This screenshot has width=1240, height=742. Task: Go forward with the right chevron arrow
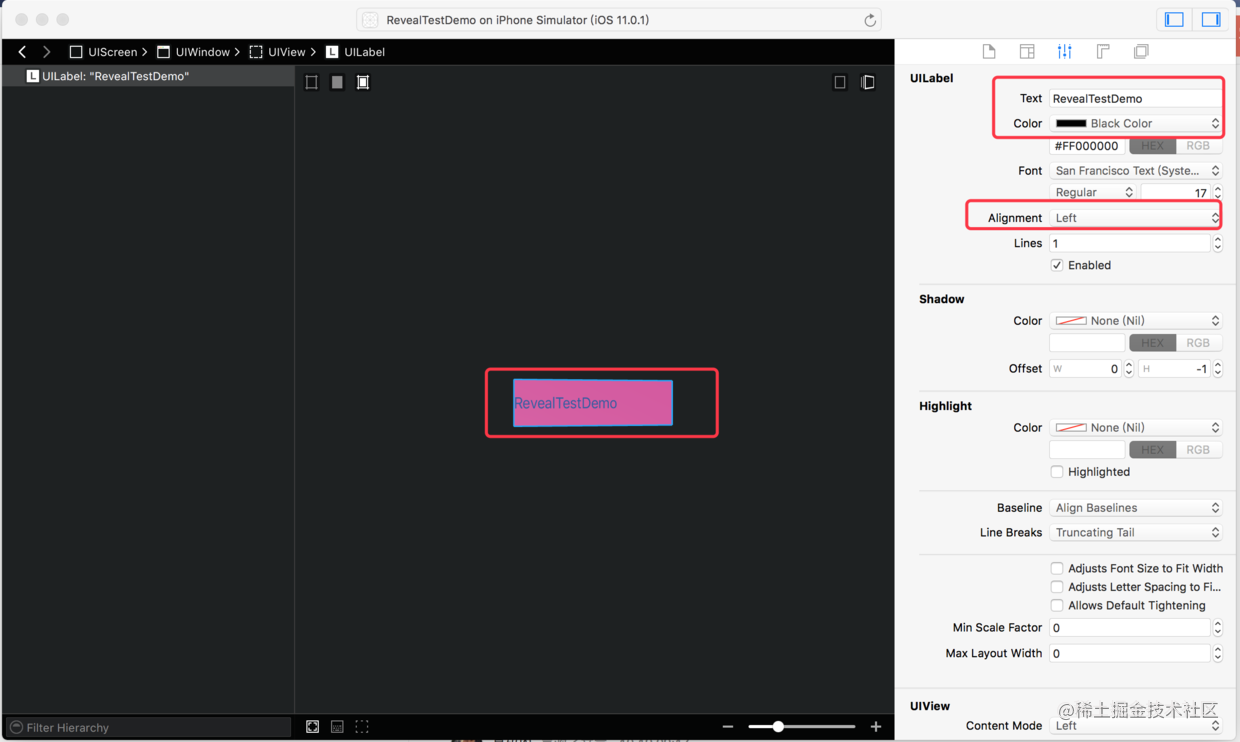point(46,52)
